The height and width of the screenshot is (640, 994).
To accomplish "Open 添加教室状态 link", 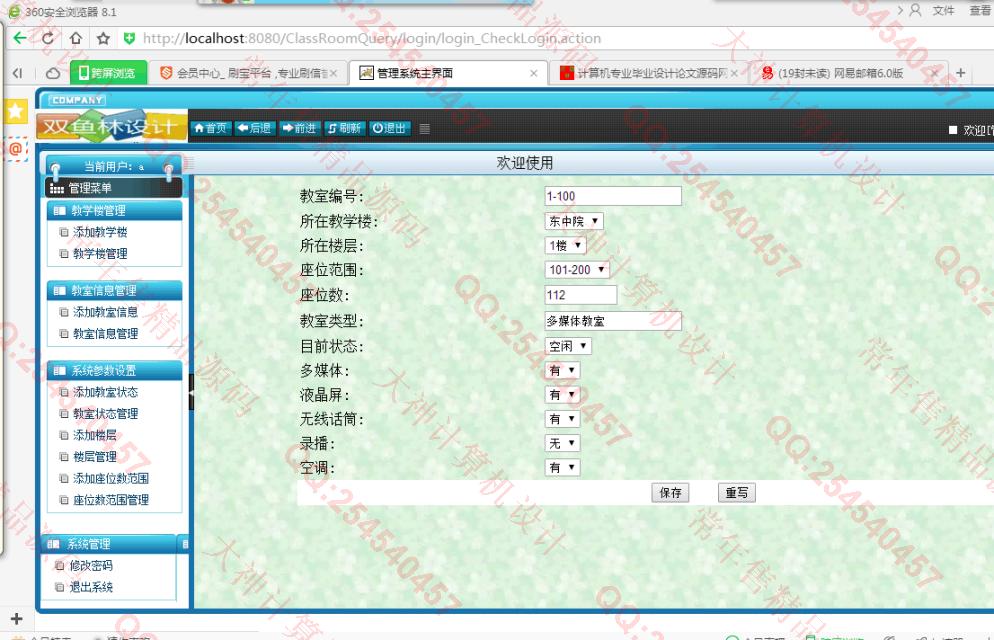I will (105, 392).
